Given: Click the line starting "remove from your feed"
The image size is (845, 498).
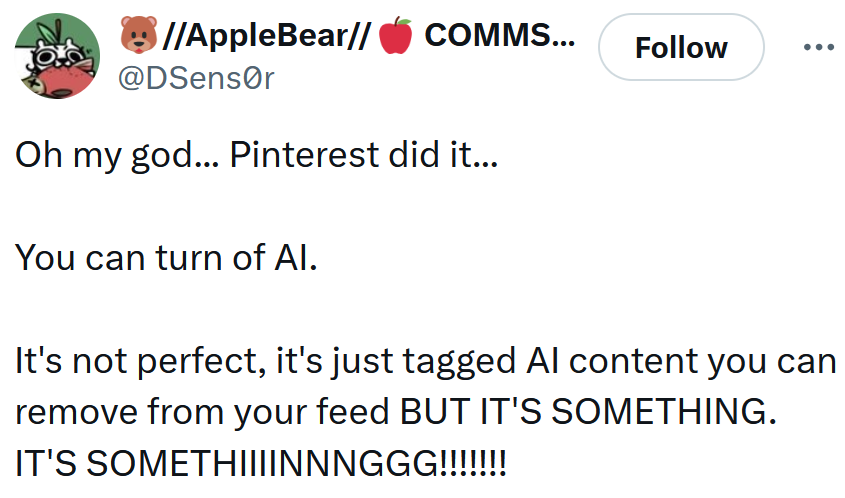Looking at the screenshot, I should [x=395, y=411].
